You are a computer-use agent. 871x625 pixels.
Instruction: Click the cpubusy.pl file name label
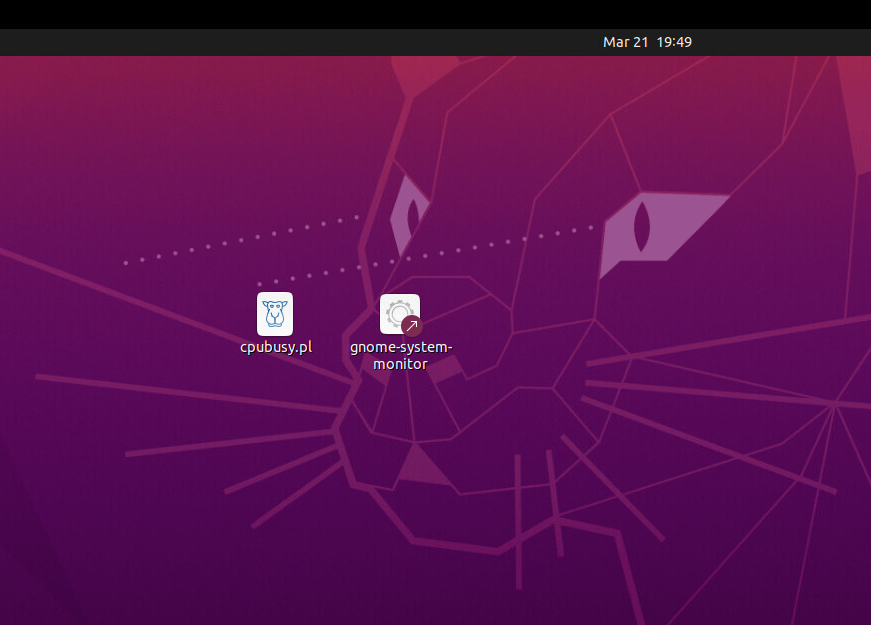(x=276, y=347)
